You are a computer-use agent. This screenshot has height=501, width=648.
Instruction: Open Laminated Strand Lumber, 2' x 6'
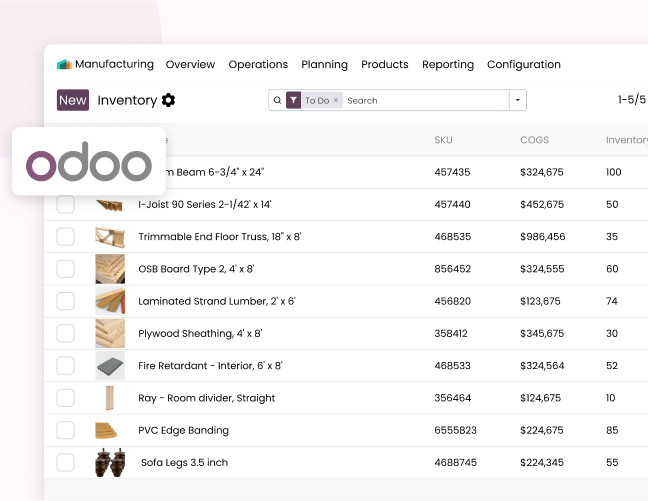pyautogui.click(x=217, y=301)
